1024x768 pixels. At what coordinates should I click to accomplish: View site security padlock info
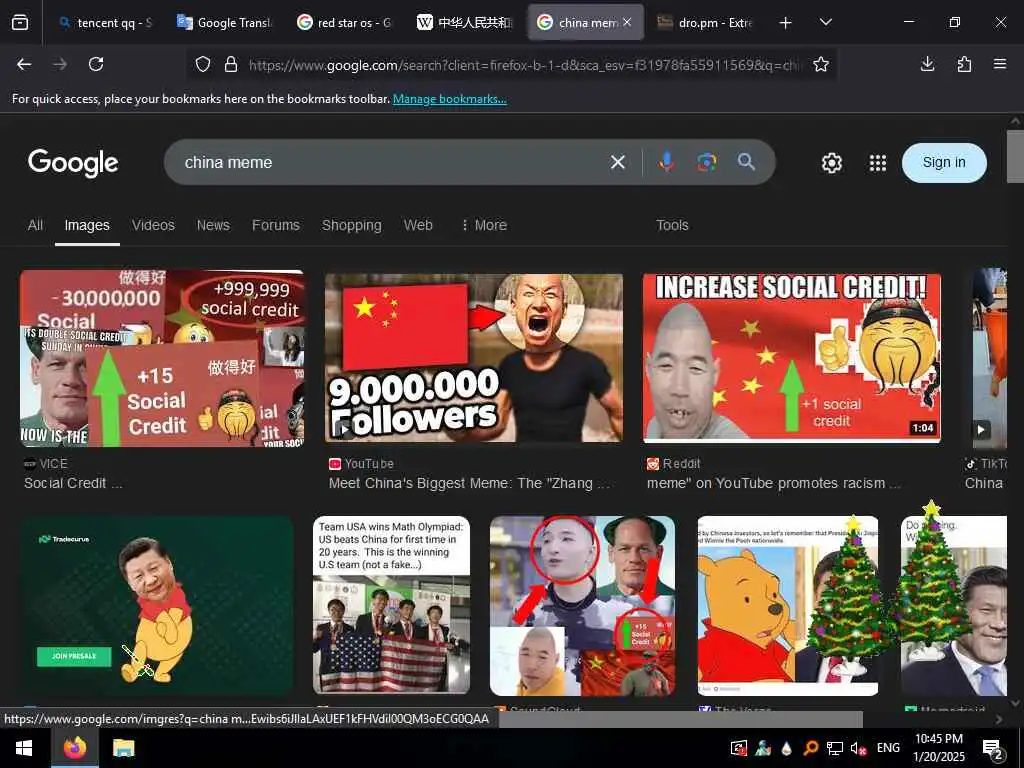231,65
